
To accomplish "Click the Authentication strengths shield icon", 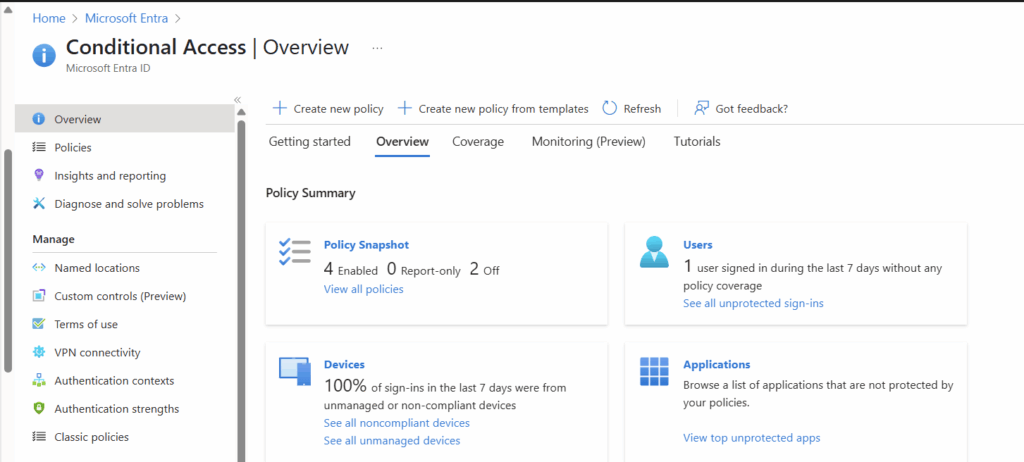I will 39,408.
